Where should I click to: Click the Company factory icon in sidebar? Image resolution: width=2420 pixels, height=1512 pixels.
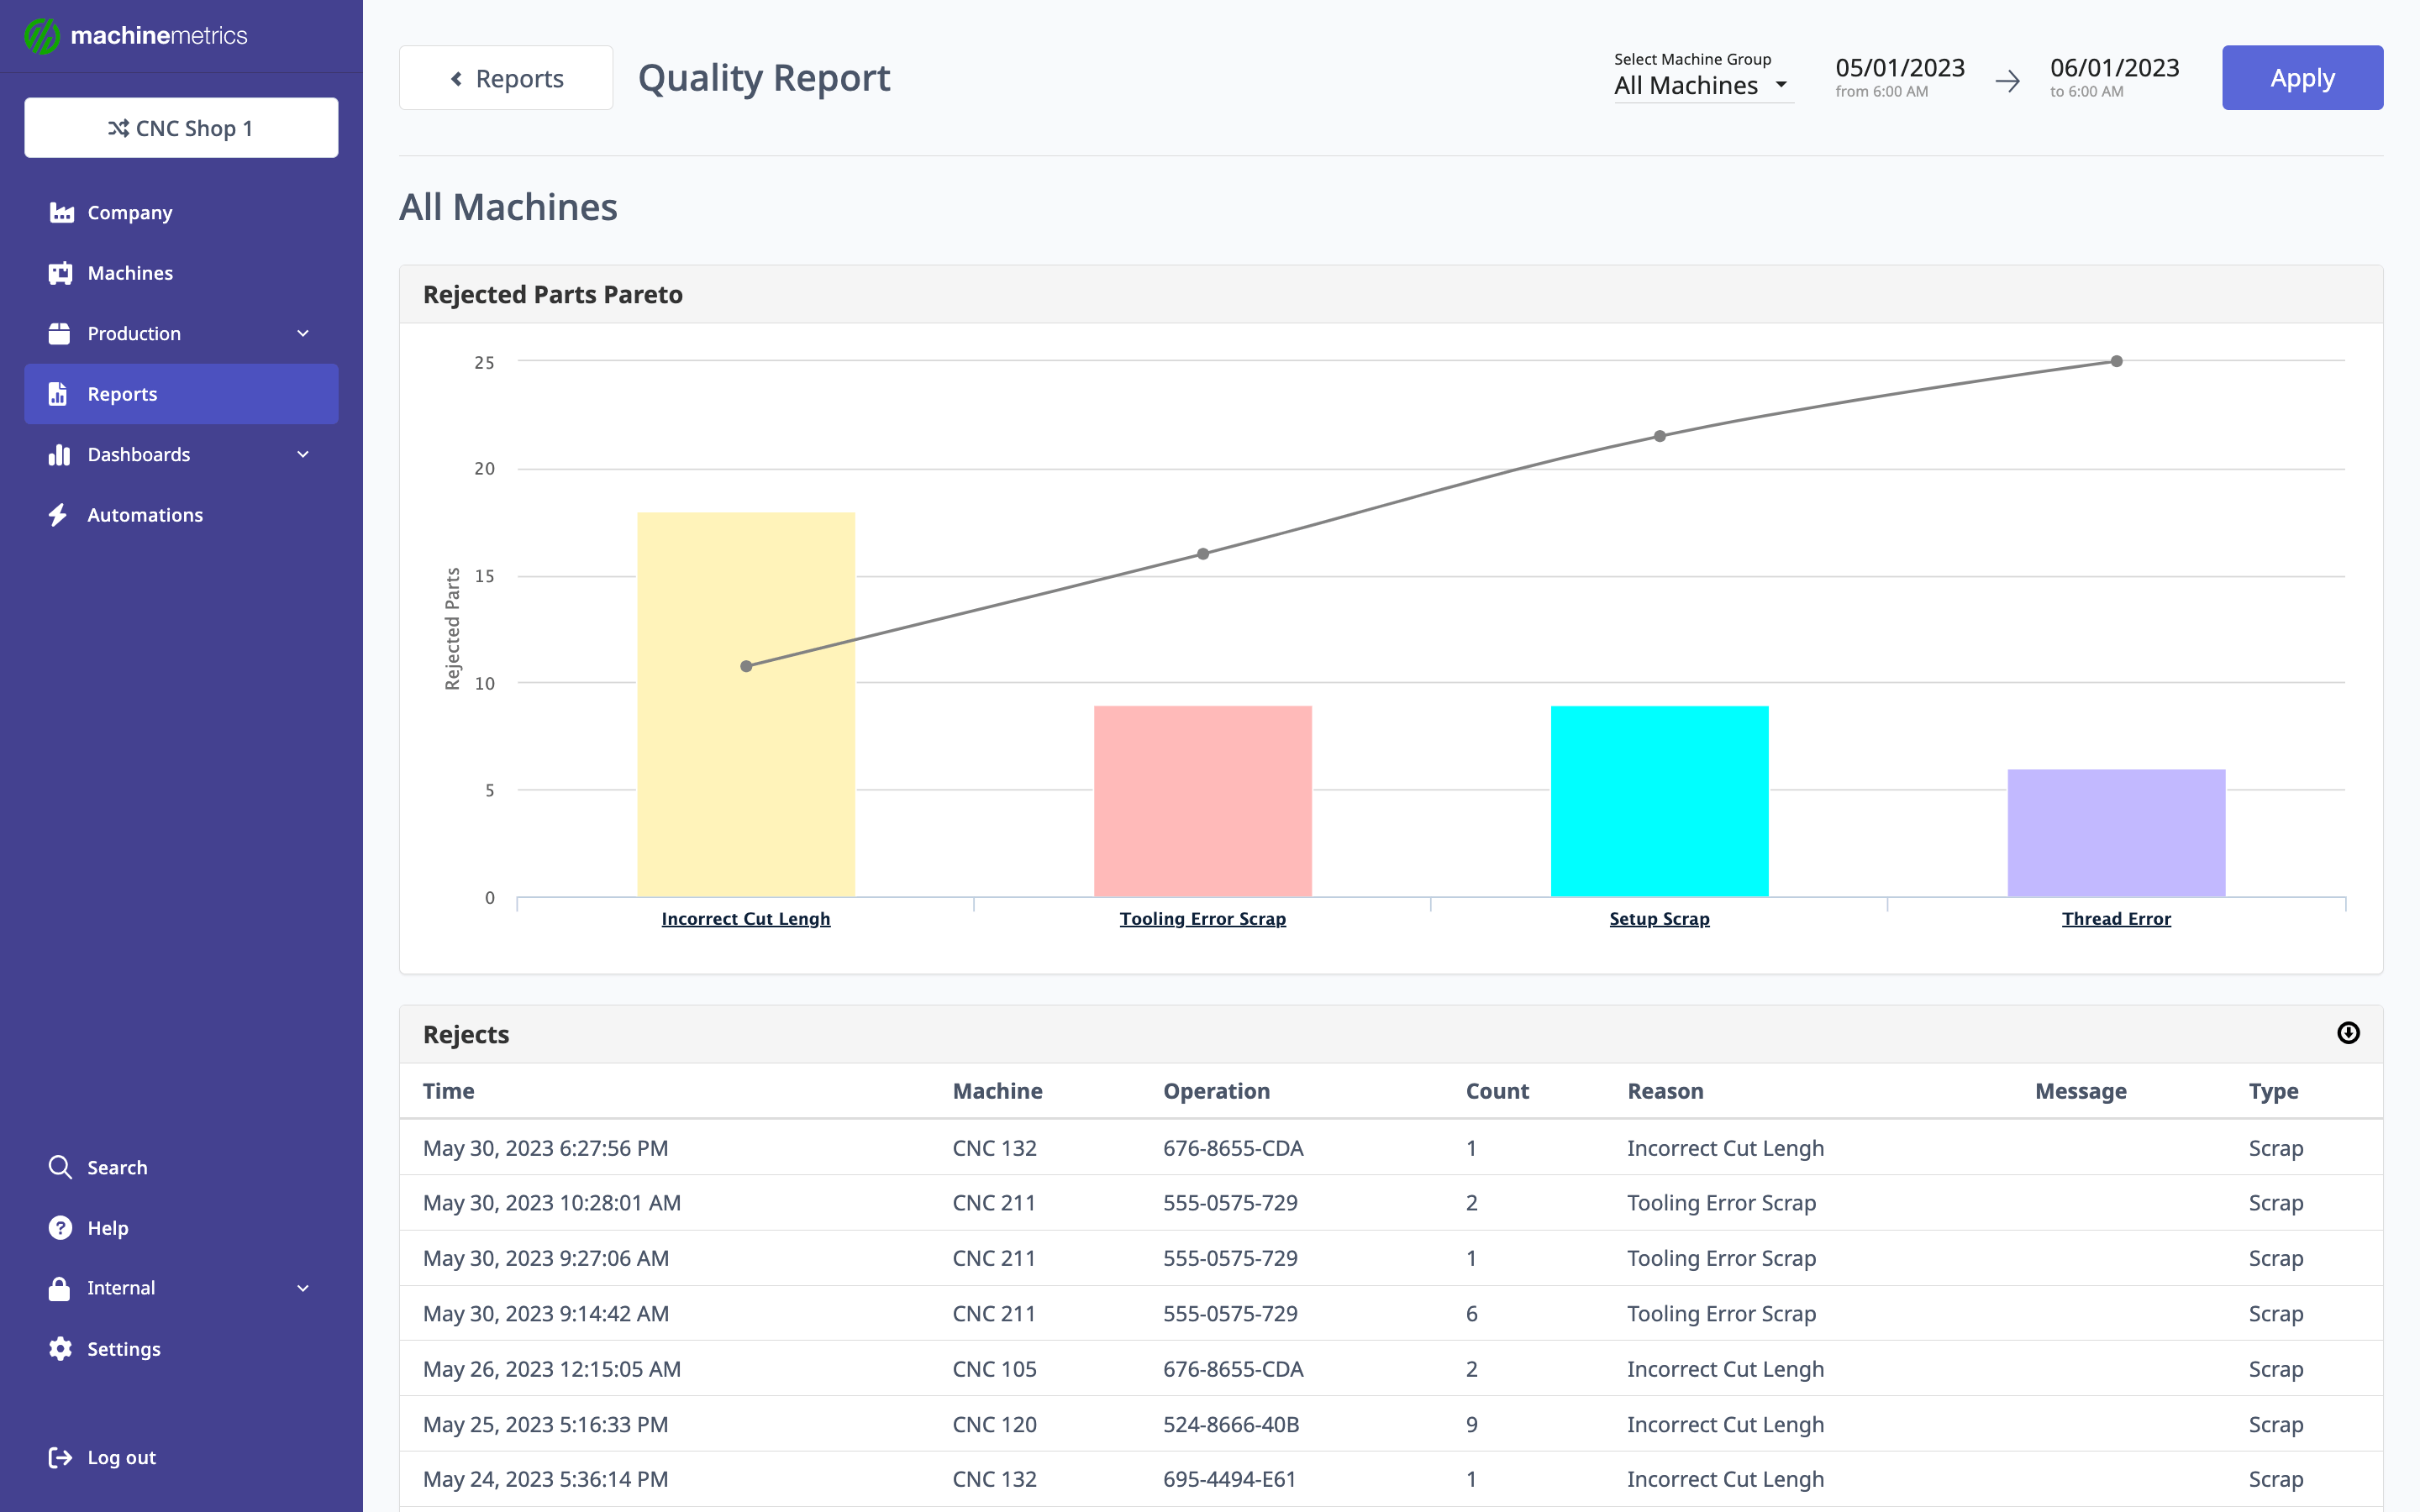click(61, 213)
